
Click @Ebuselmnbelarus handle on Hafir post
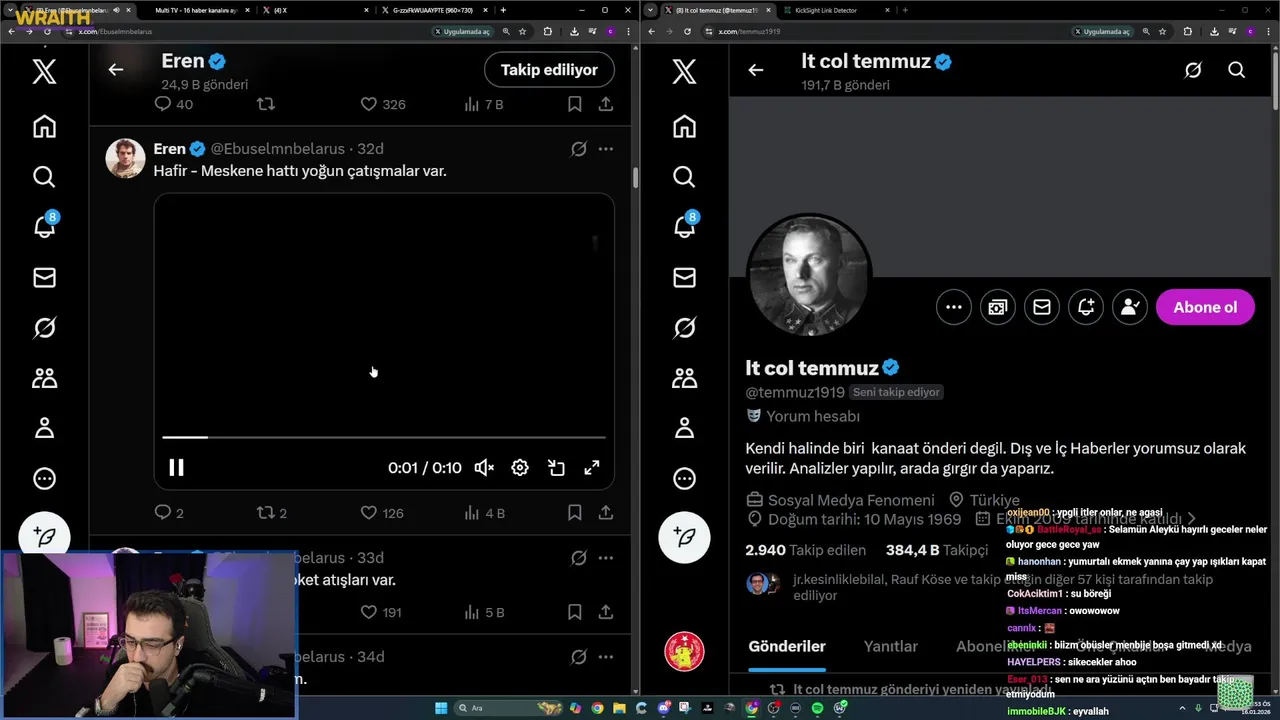277,149
